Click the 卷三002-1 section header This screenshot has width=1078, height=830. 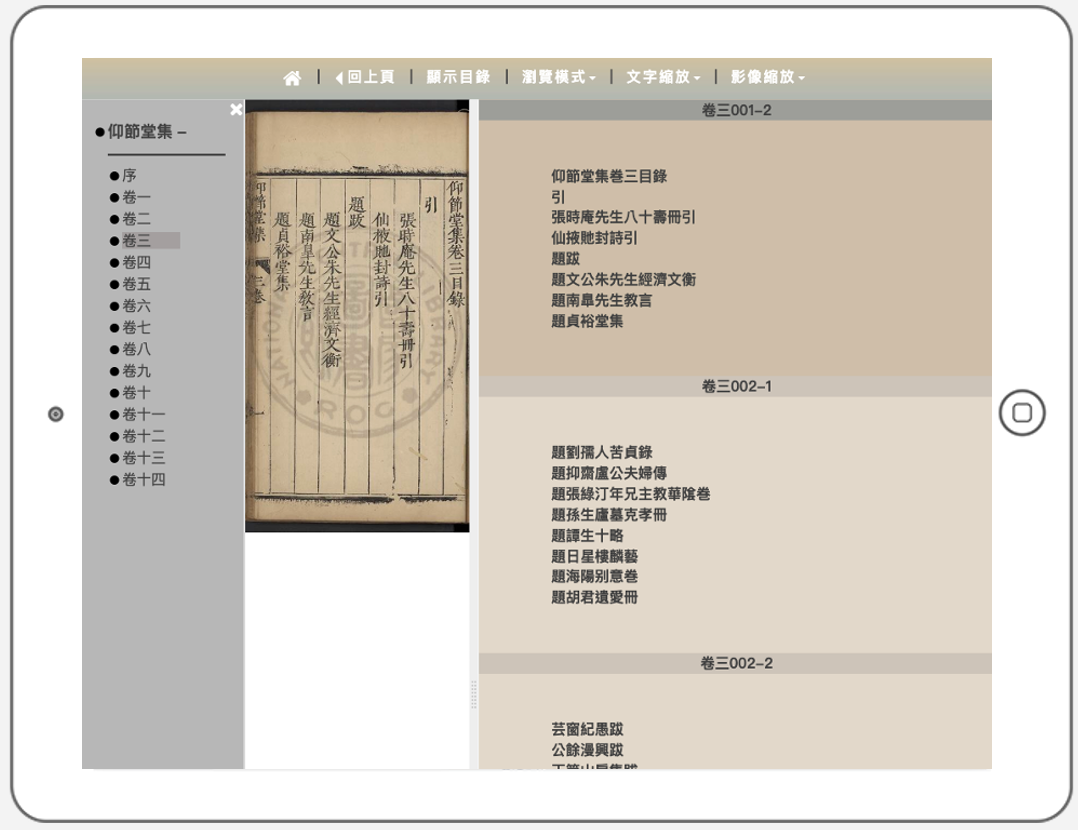[x=736, y=386]
